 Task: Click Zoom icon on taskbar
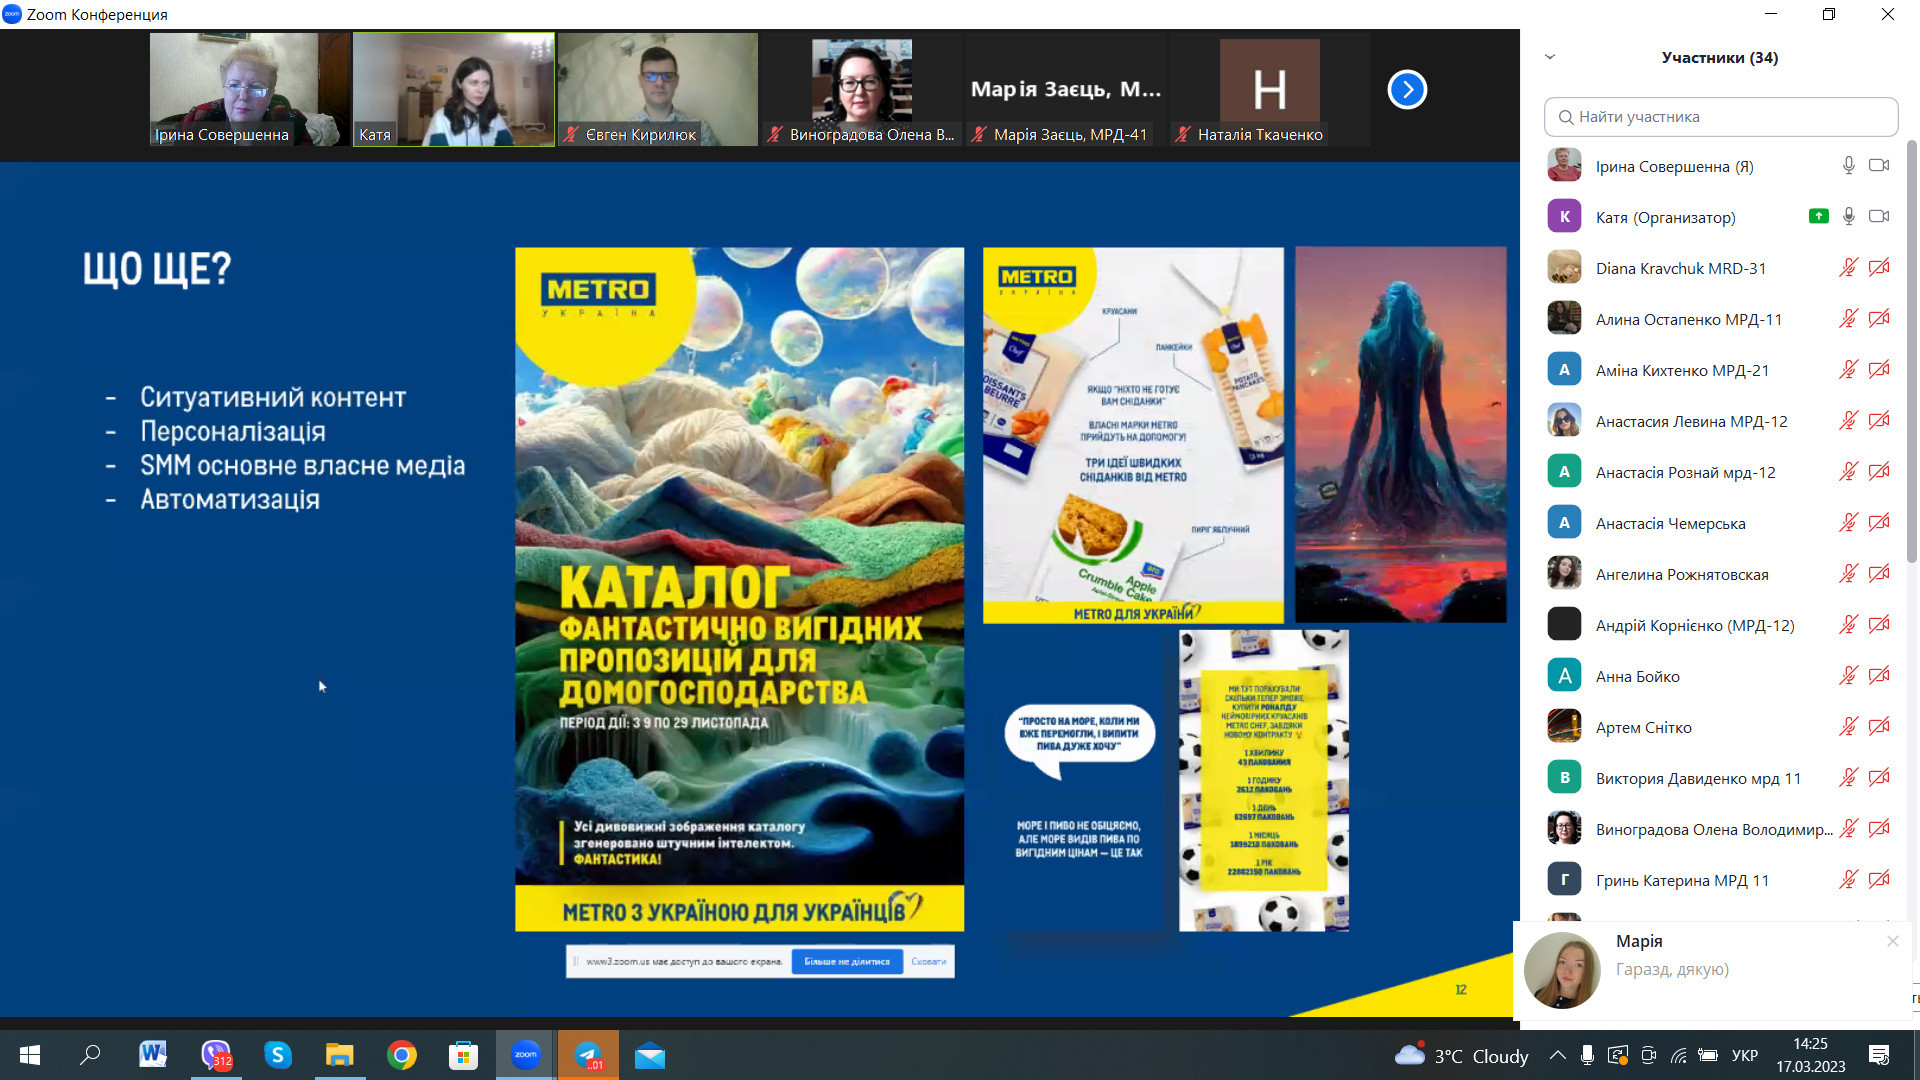tap(525, 1055)
